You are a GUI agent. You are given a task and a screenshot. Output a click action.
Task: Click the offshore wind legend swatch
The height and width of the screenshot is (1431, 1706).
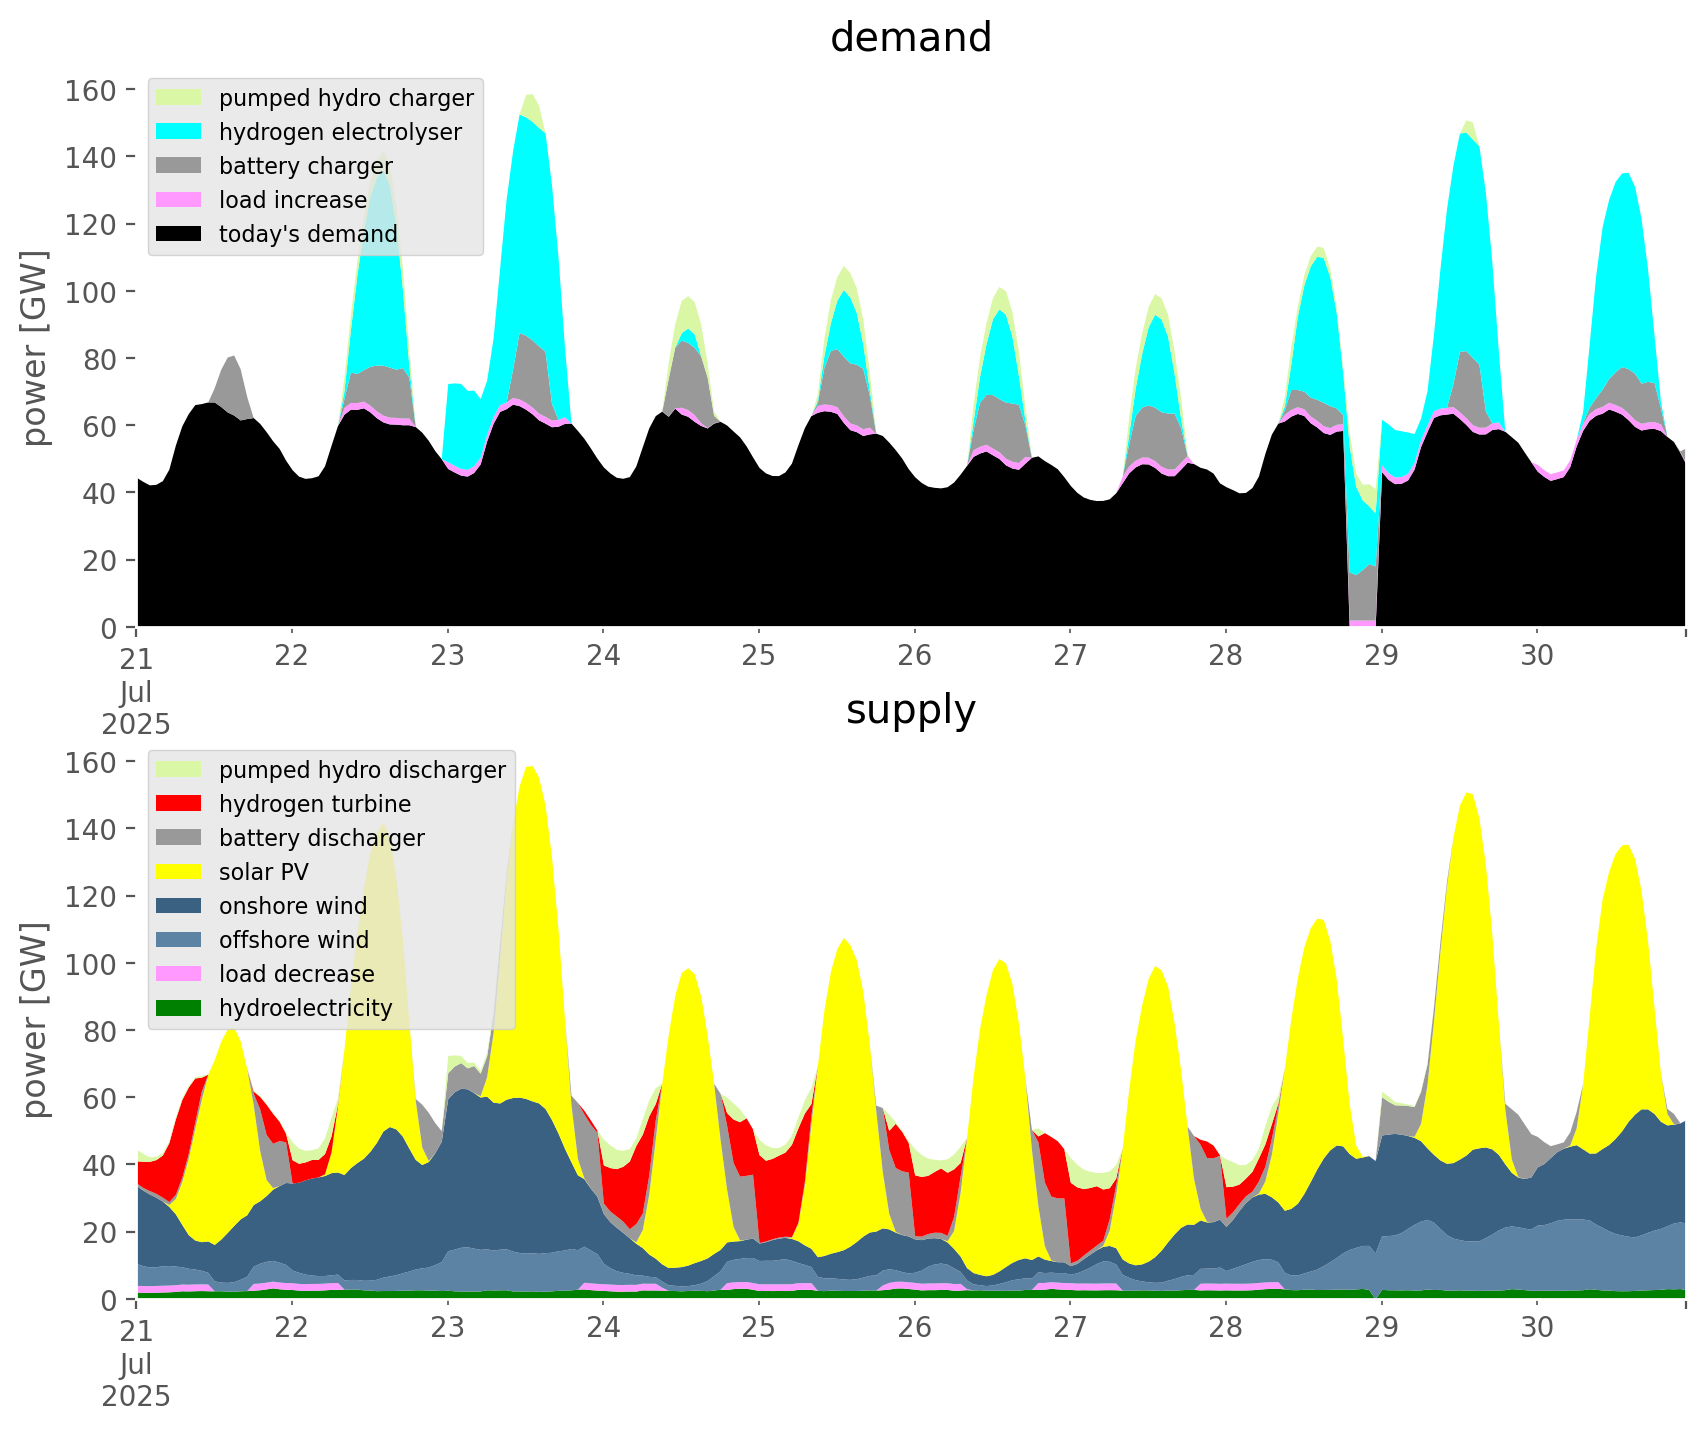(x=179, y=940)
